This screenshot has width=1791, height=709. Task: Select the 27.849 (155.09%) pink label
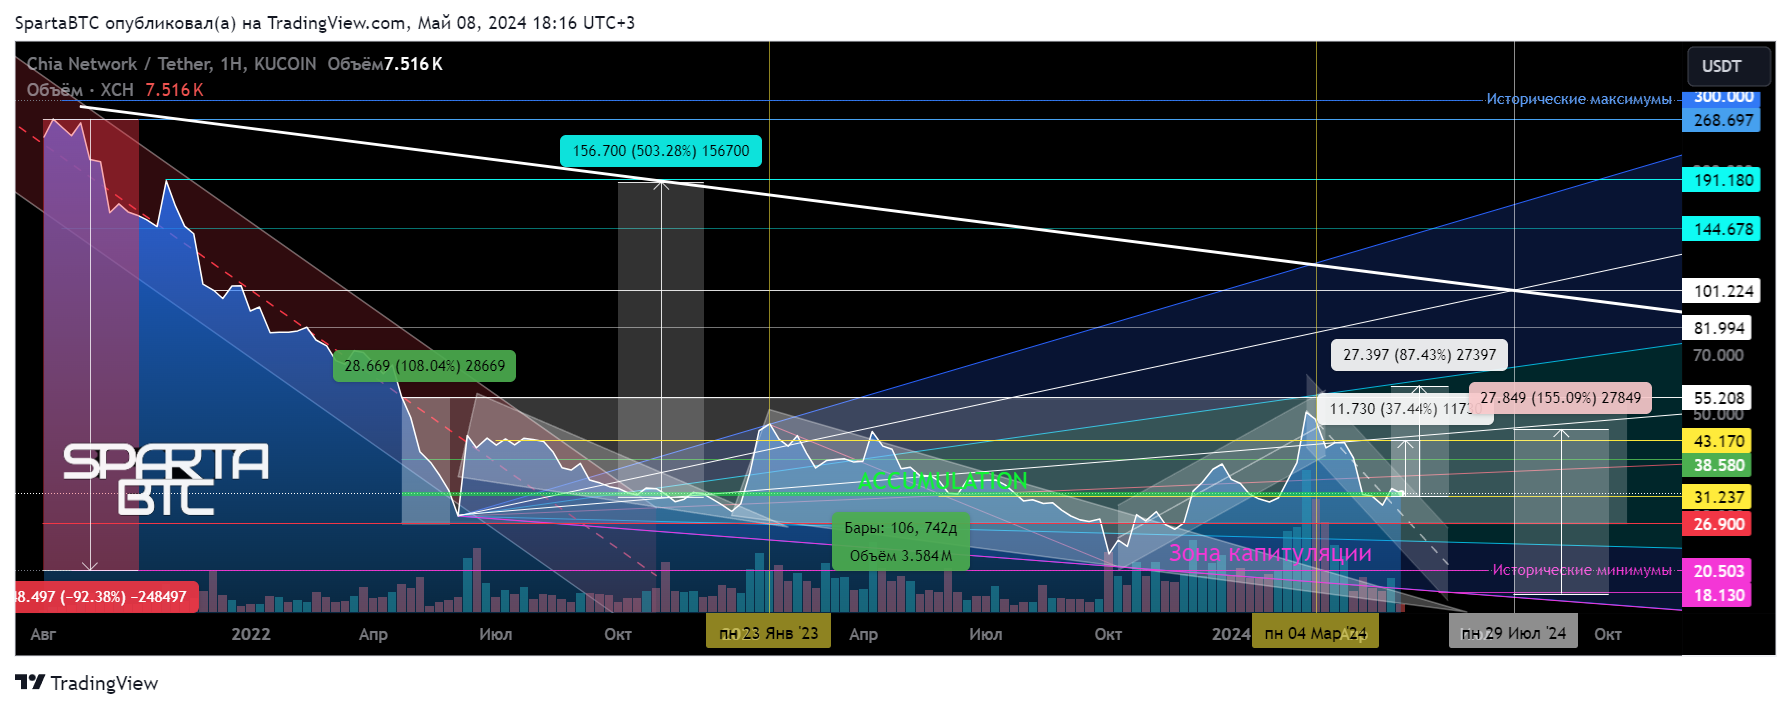[x=1561, y=398]
